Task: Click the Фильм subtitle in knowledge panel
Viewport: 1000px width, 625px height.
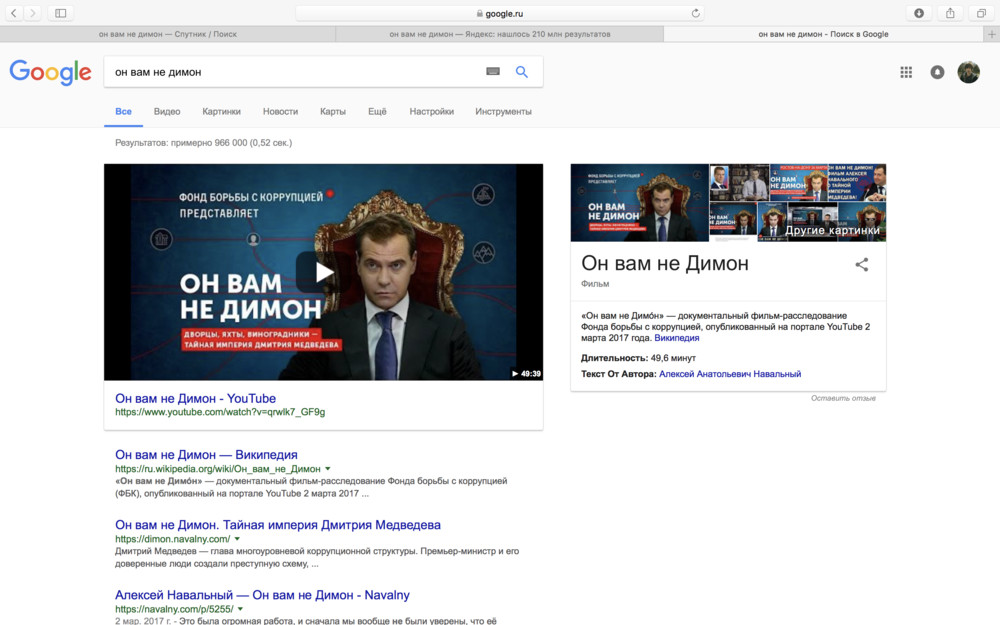Action: point(595,284)
